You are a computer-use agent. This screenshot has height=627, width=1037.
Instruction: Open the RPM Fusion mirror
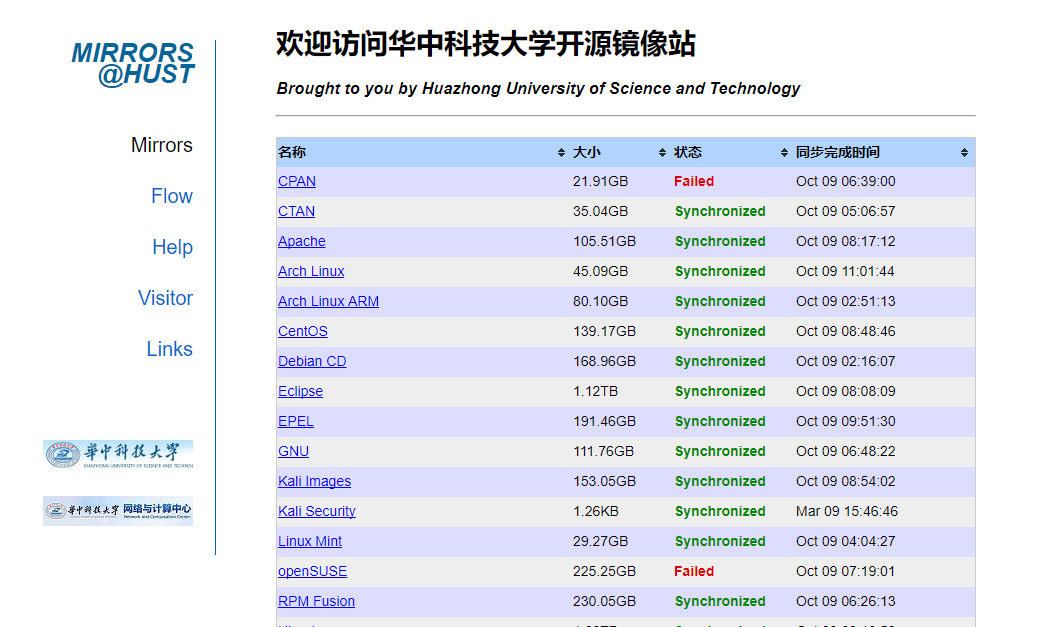point(316,601)
